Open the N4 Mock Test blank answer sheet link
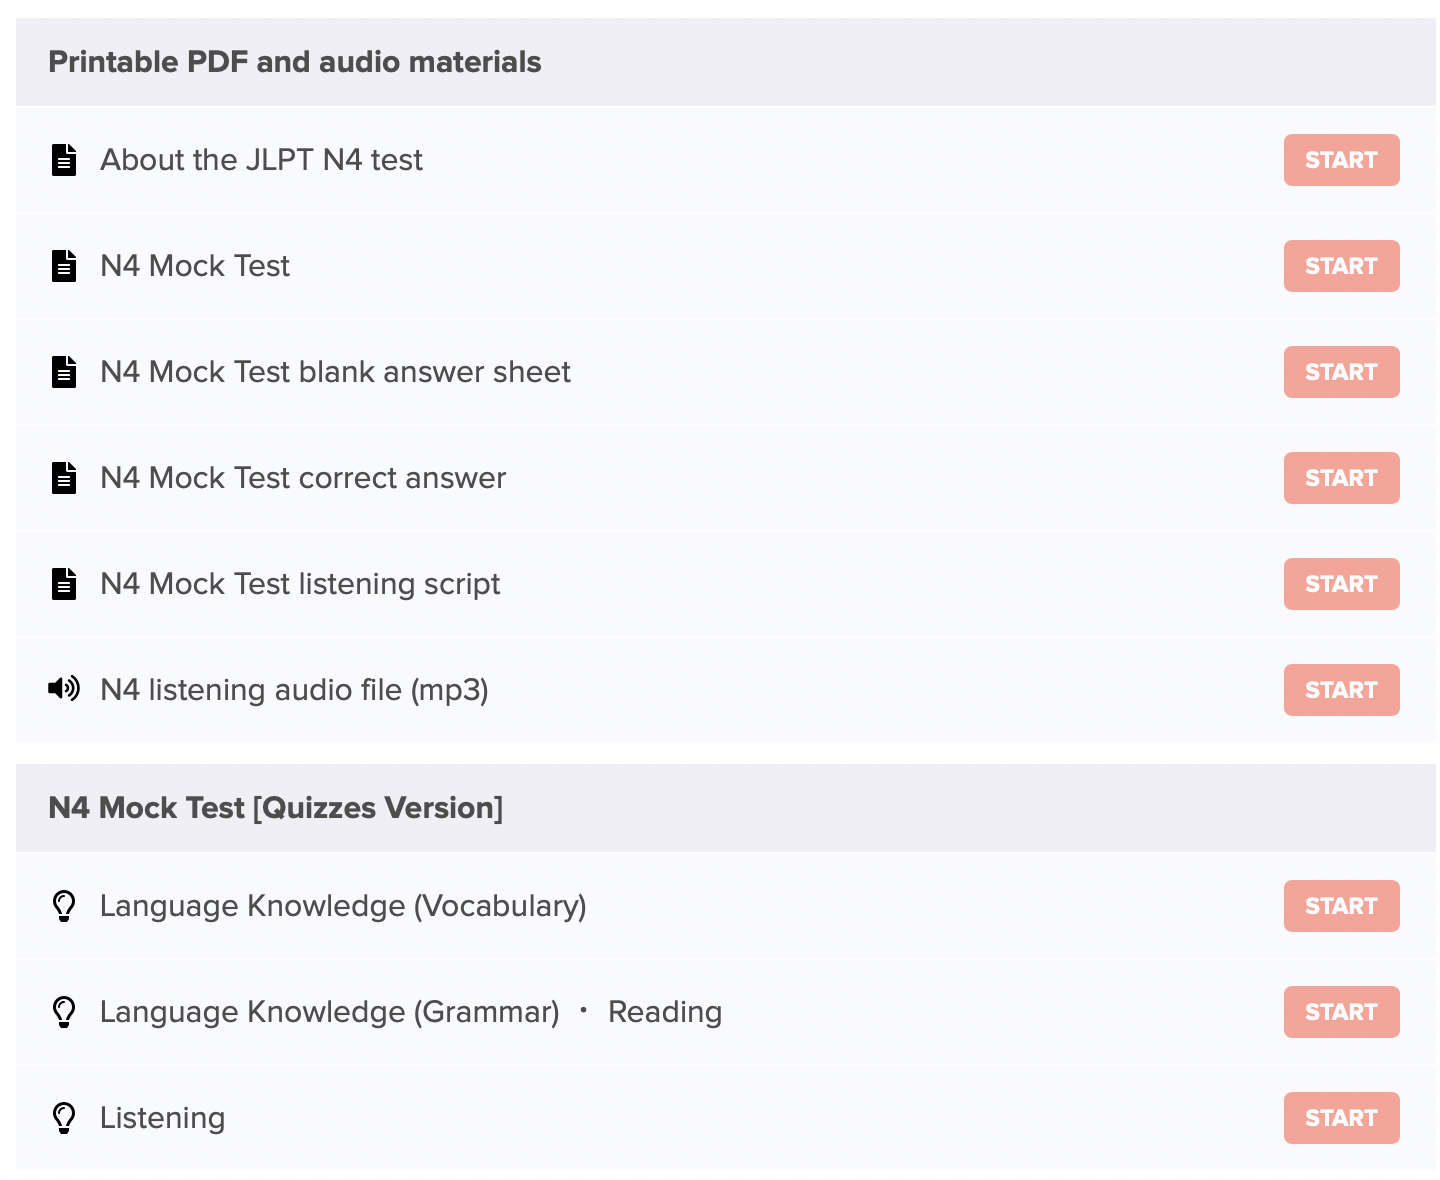This screenshot has height=1180, width=1440. pyautogui.click(x=335, y=372)
